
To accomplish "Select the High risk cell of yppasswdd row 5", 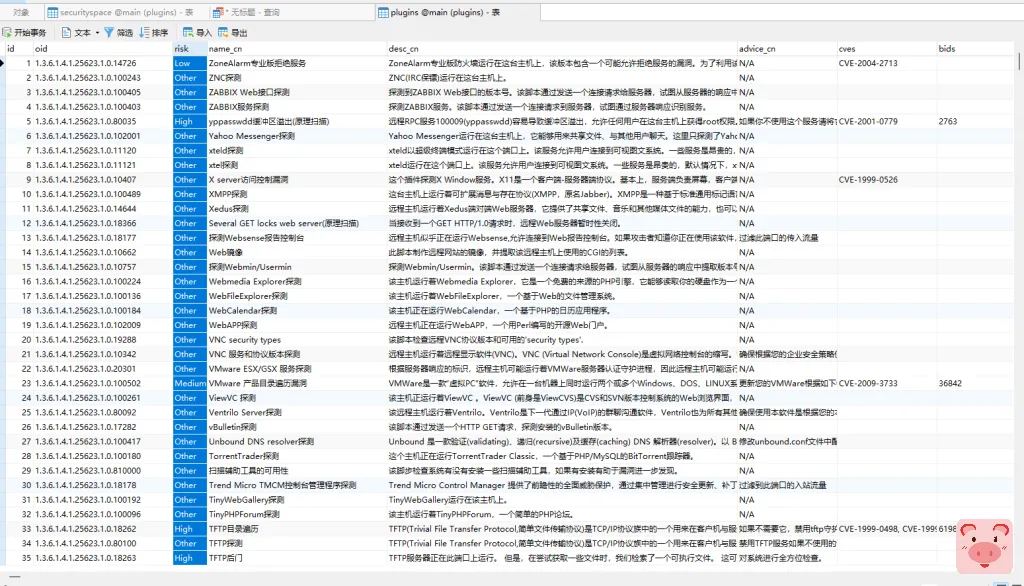I will (x=189, y=122).
